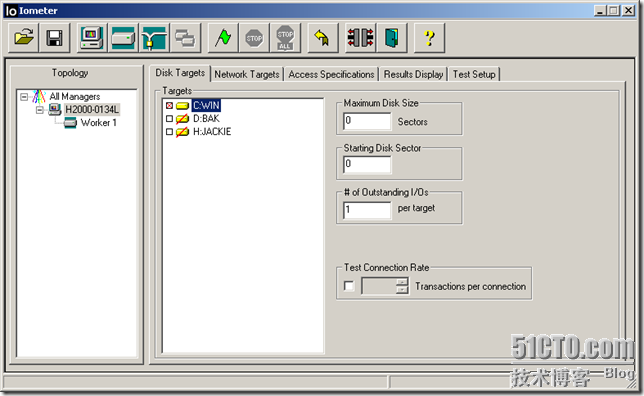This screenshot has height=396, width=644.
Task: Switch to the Disk Targets tab
Action: [180, 73]
